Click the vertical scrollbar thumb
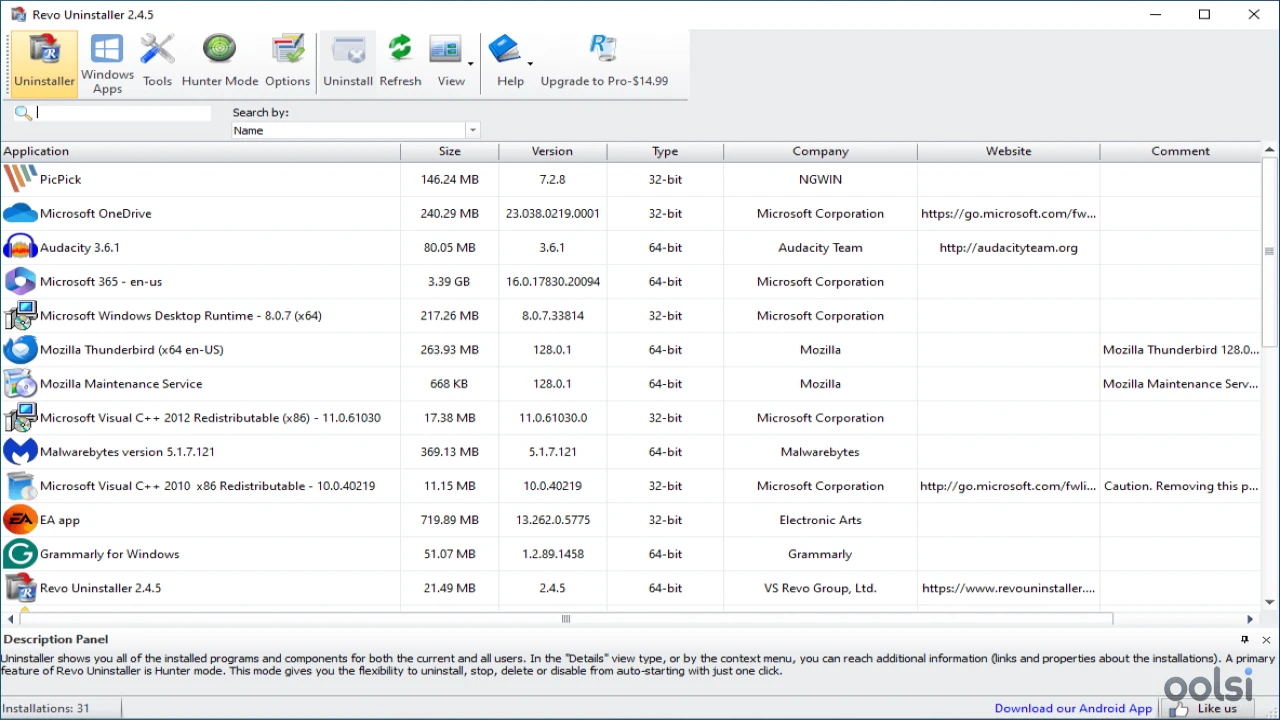The height and width of the screenshot is (720, 1280). point(1270,252)
